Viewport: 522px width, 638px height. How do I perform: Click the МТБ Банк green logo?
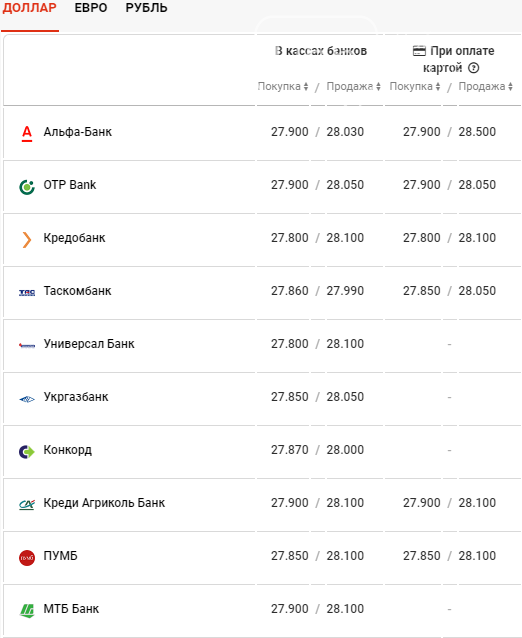click(27, 611)
